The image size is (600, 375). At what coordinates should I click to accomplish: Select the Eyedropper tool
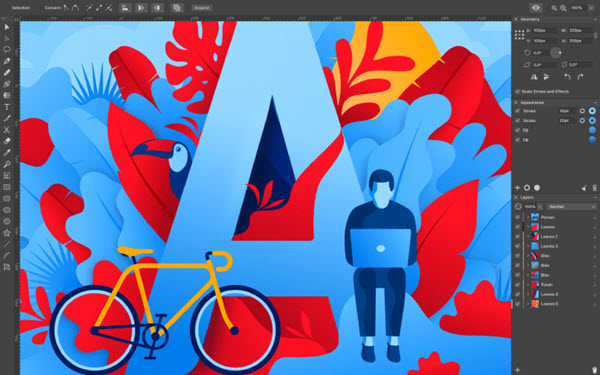coord(7,153)
